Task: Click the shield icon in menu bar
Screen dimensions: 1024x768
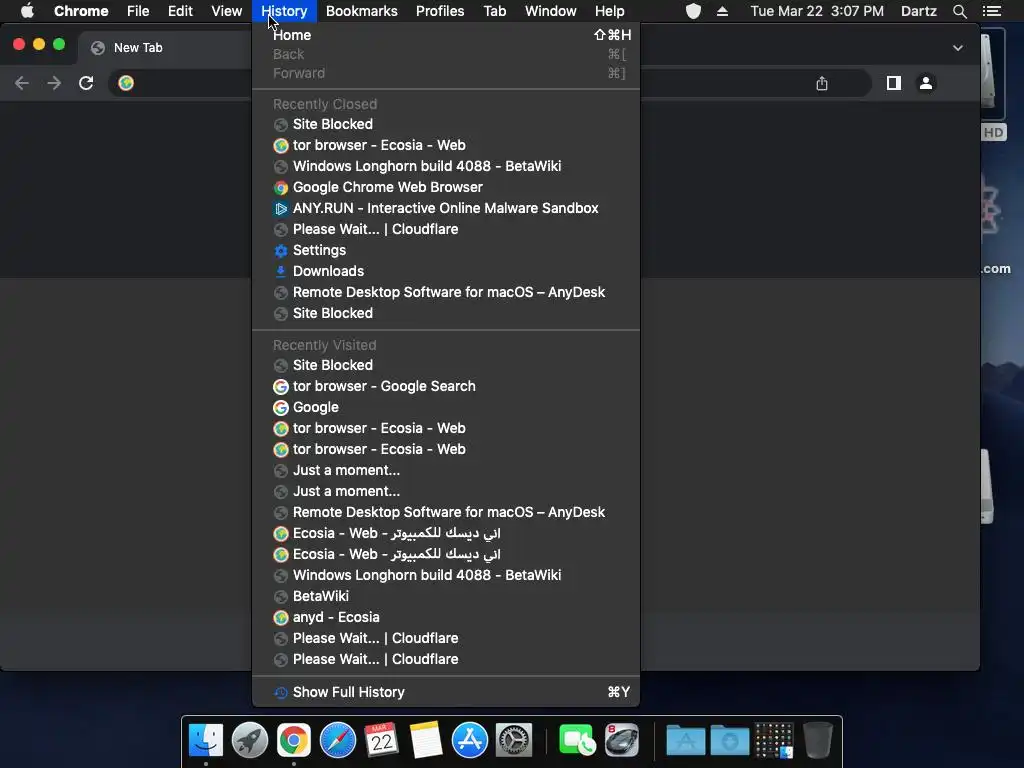Action: tap(693, 11)
